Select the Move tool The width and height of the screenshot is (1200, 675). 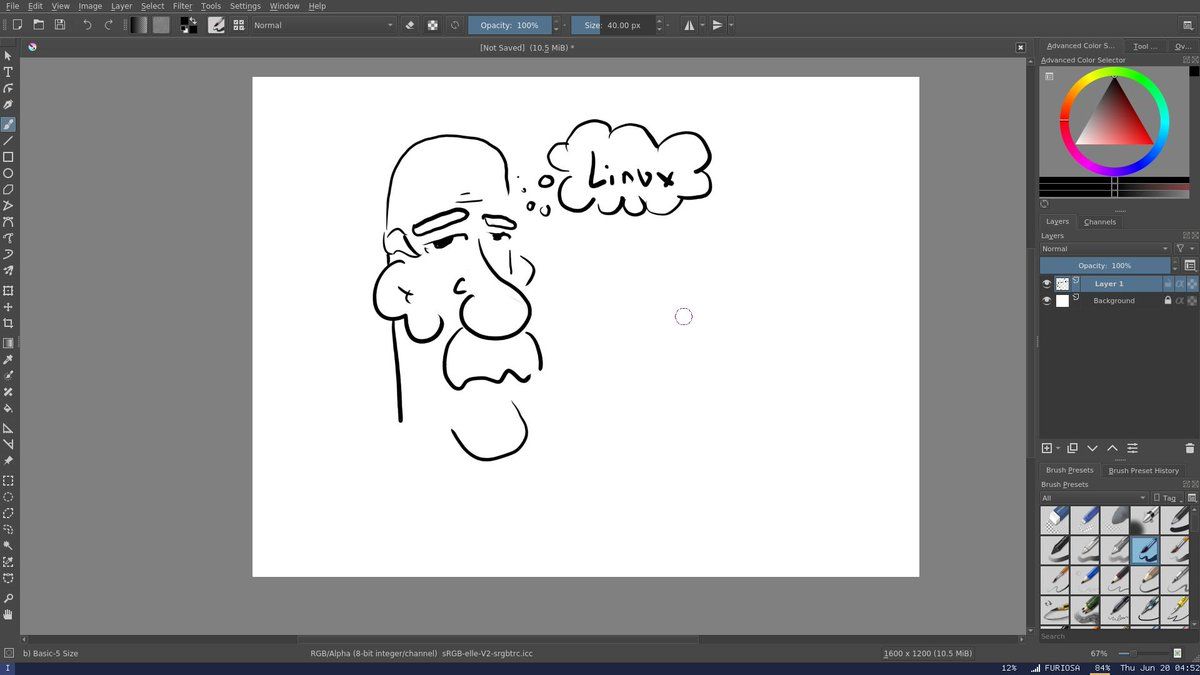coord(8,307)
